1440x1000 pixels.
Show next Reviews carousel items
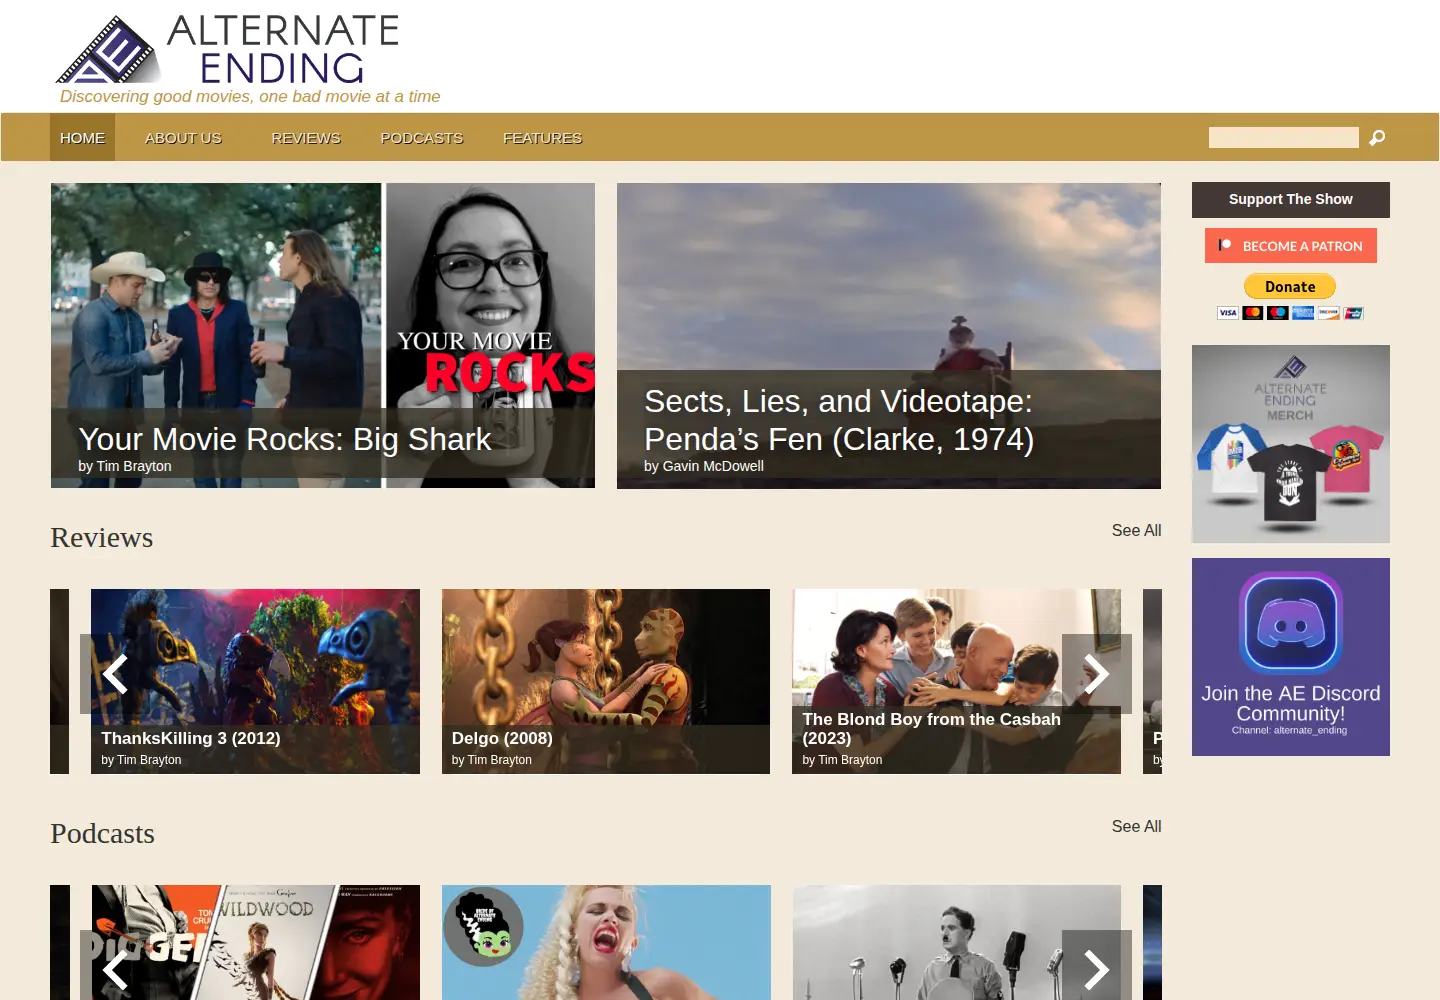click(1097, 674)
